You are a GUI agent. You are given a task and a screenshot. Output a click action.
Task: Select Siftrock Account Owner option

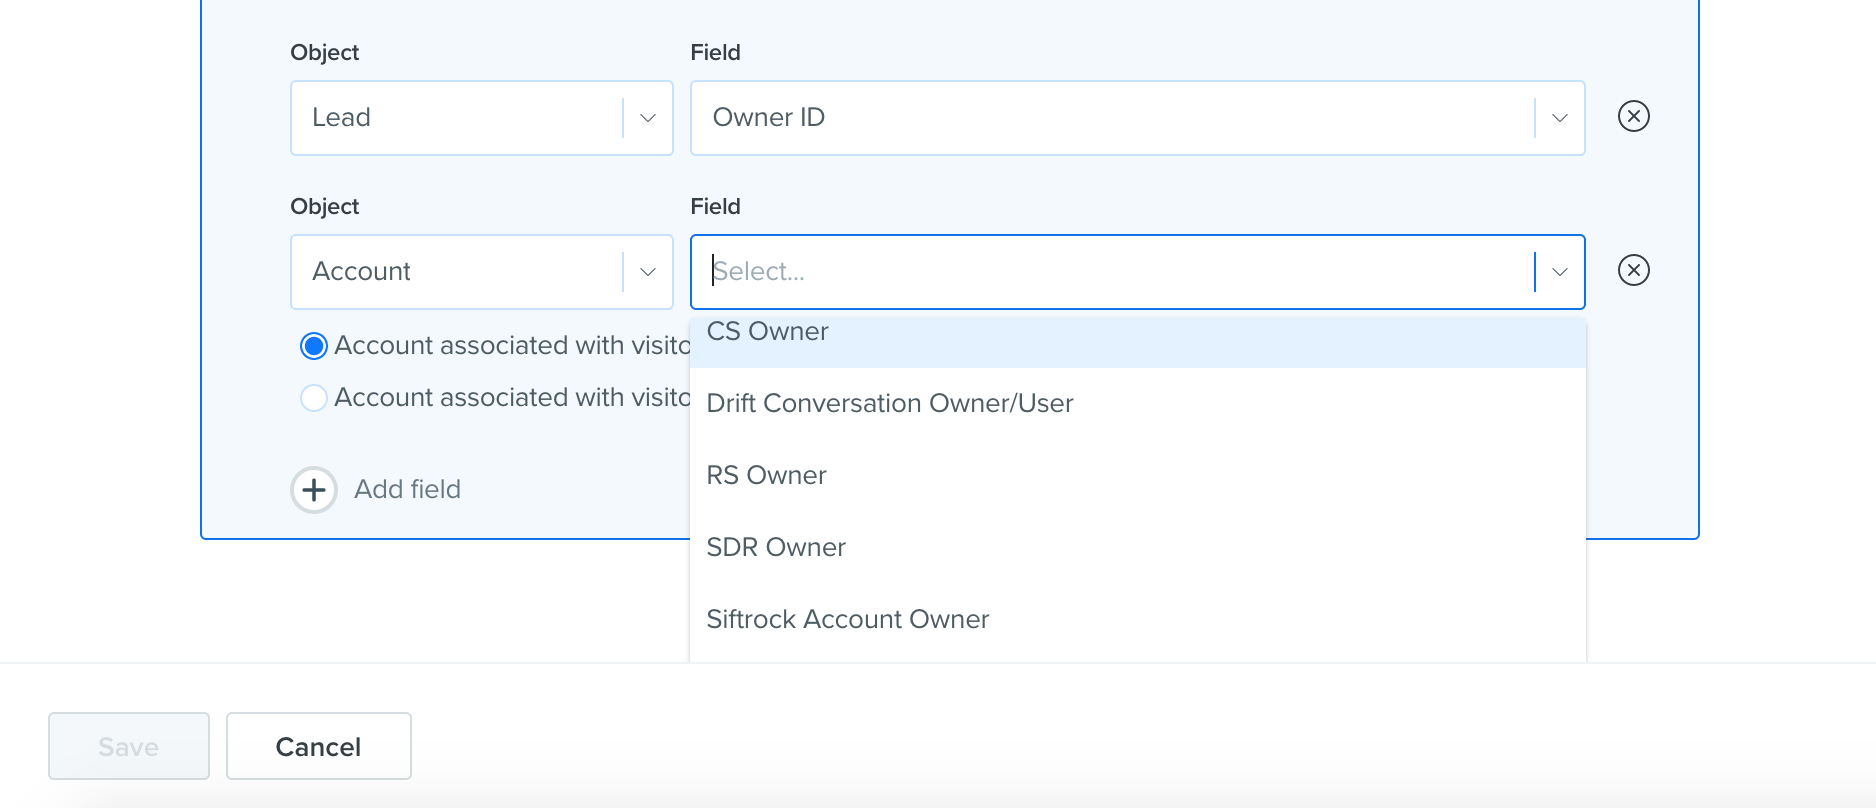coord(1137,619)
